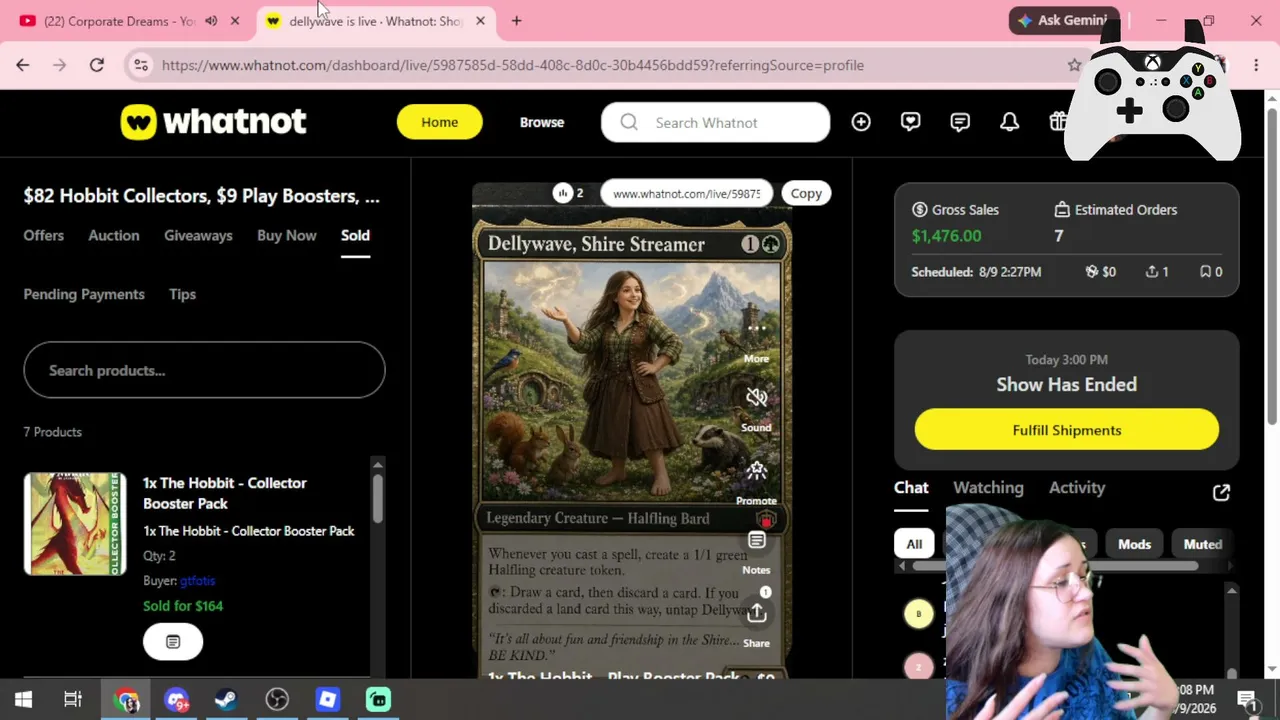Open Discord from the taskbar

[x=176, y=700]
